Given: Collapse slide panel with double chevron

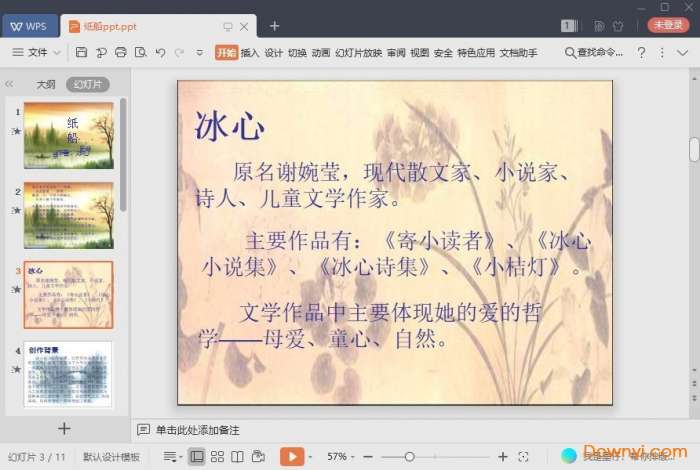Looking at the screenshot, I should pos(9,84).
